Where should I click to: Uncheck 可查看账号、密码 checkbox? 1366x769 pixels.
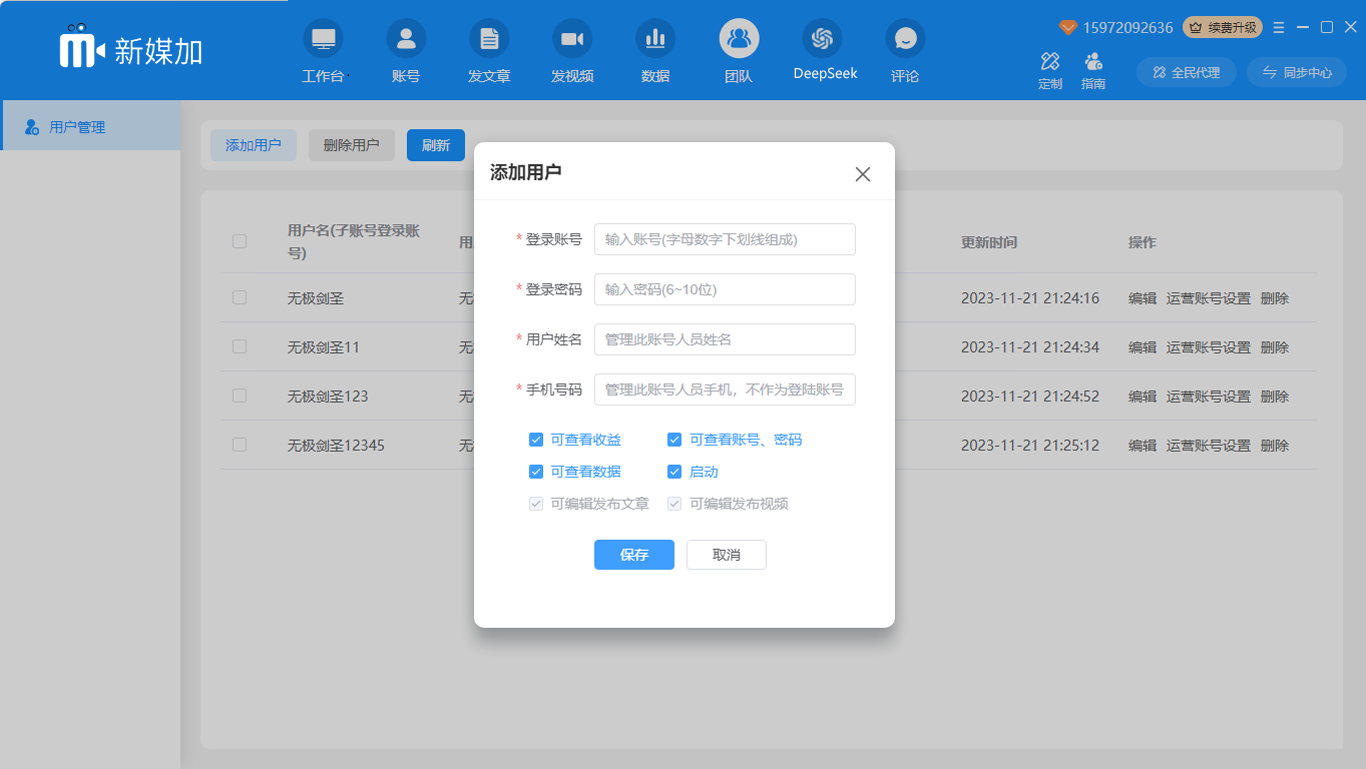(674, 440)
